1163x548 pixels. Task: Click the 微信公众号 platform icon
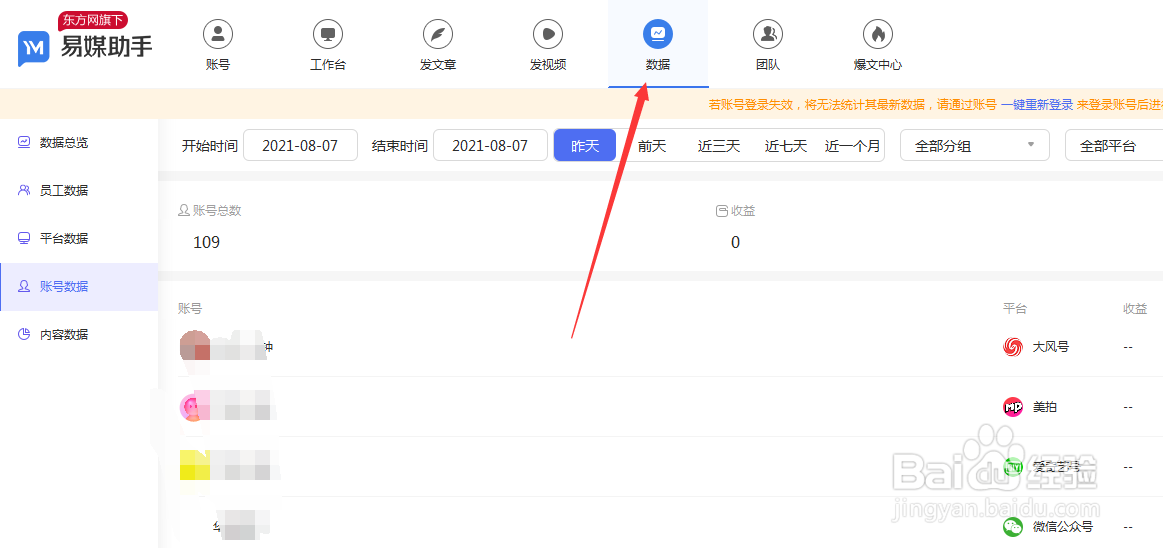(x=1012, y=527)
